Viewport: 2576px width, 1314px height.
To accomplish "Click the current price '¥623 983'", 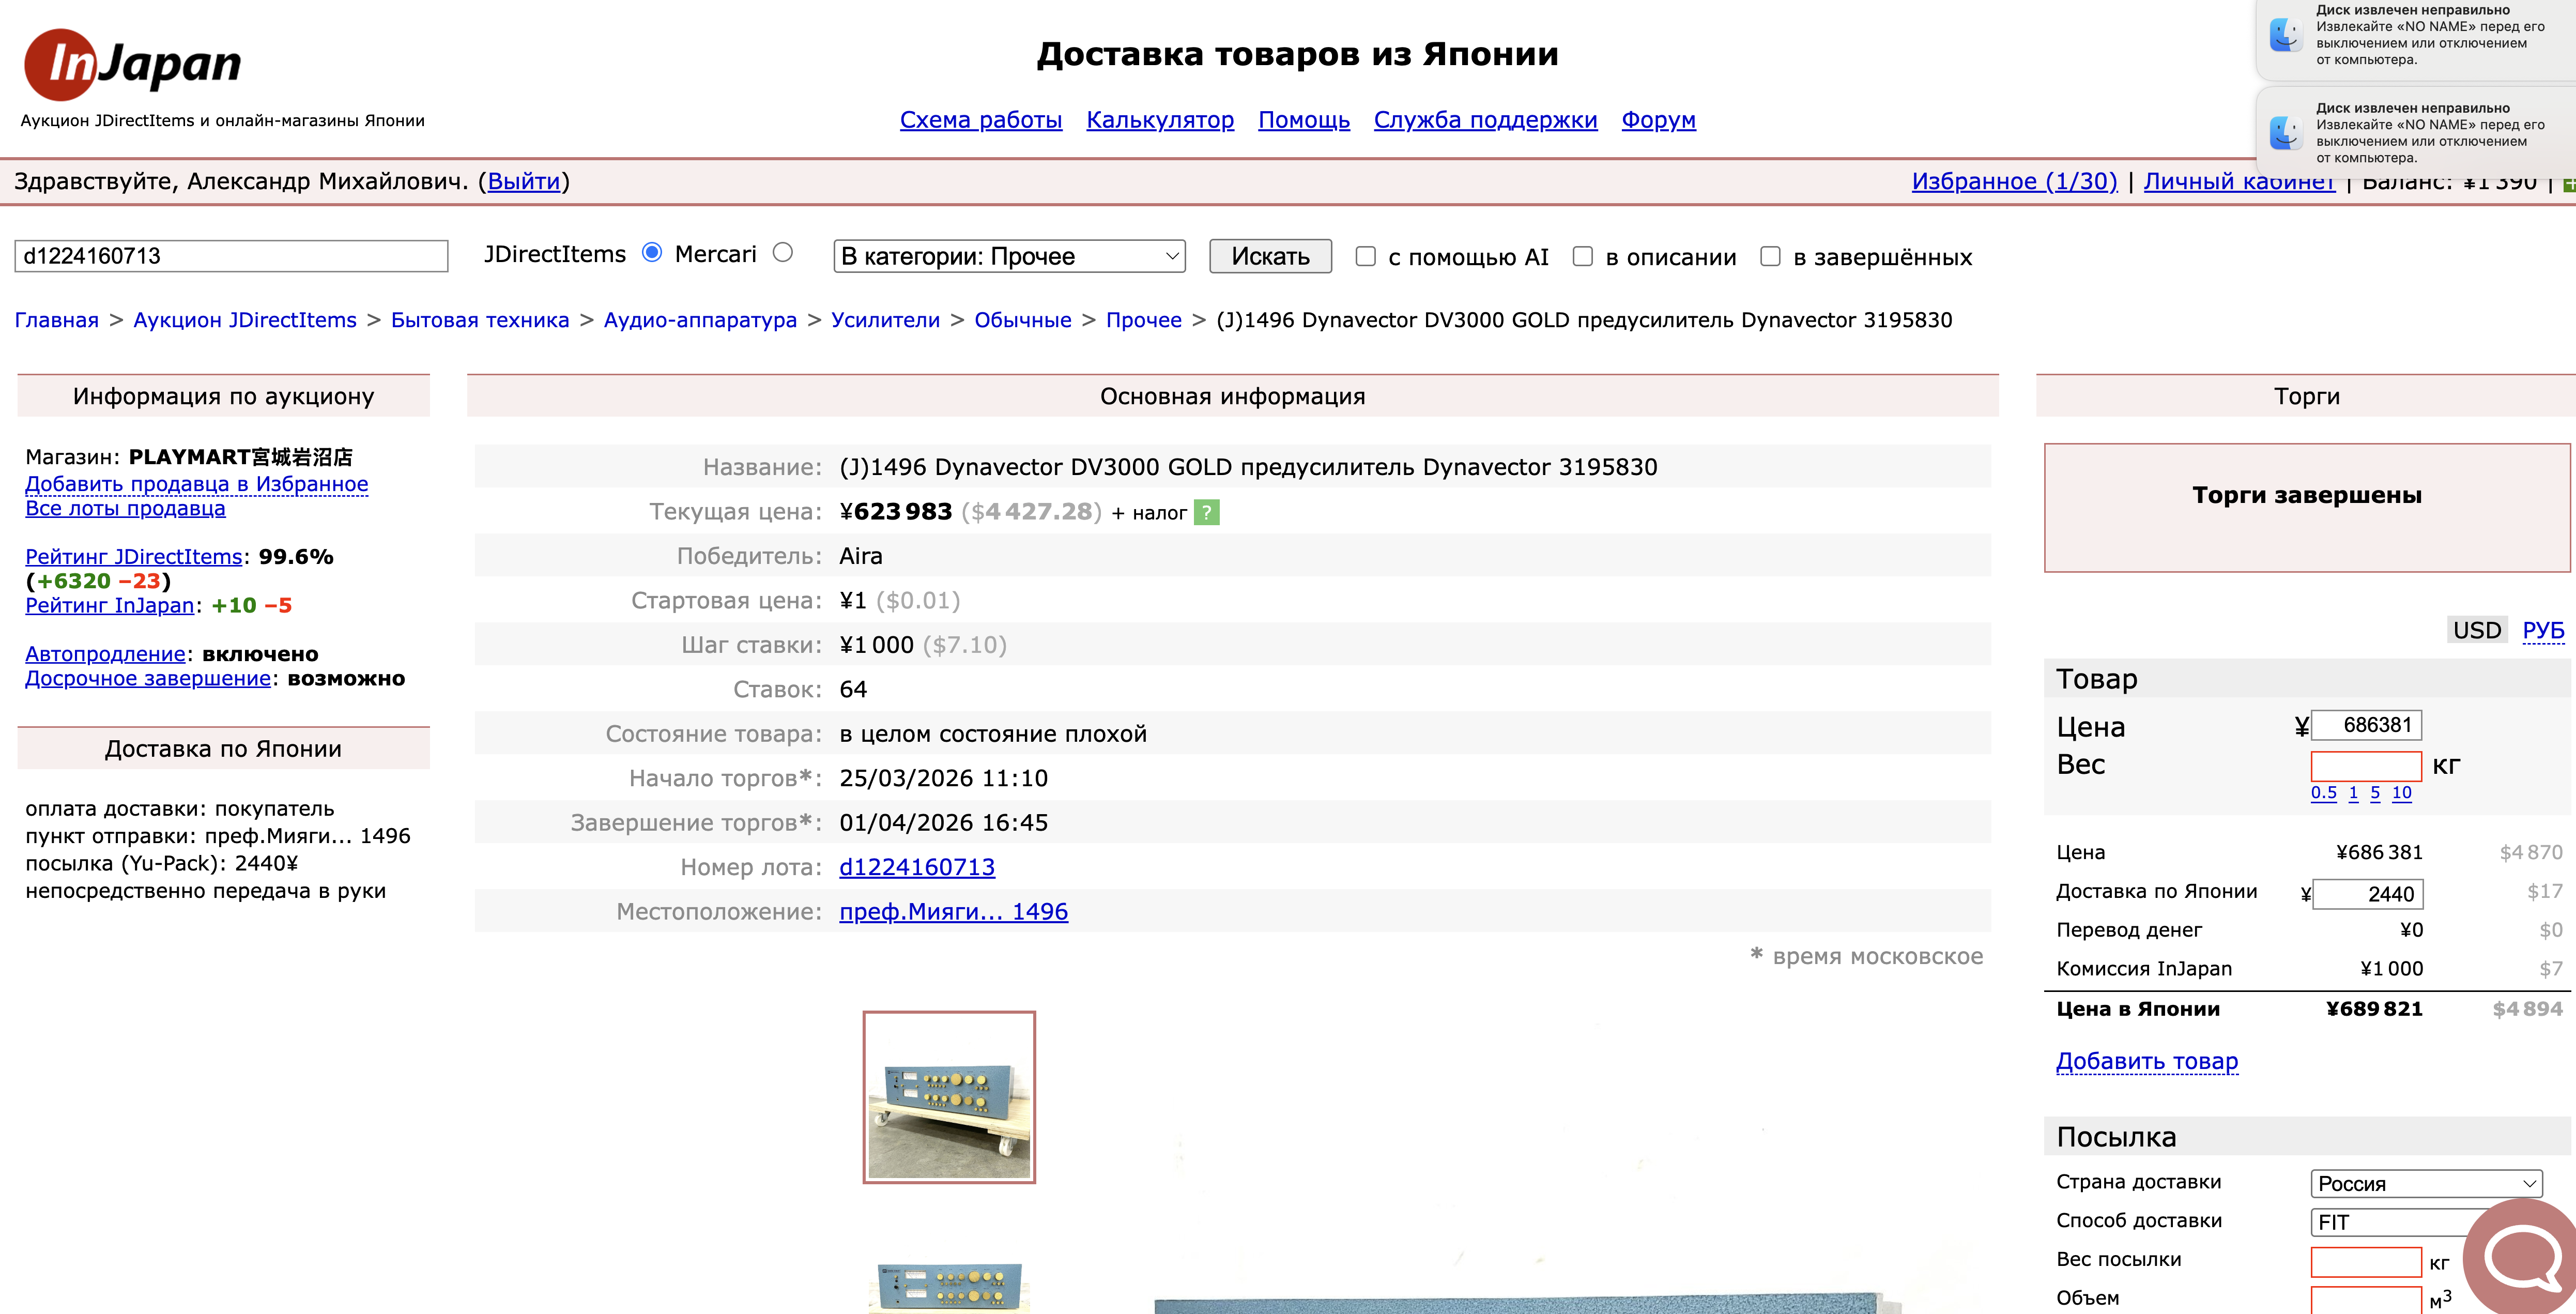I will point(895,512).
